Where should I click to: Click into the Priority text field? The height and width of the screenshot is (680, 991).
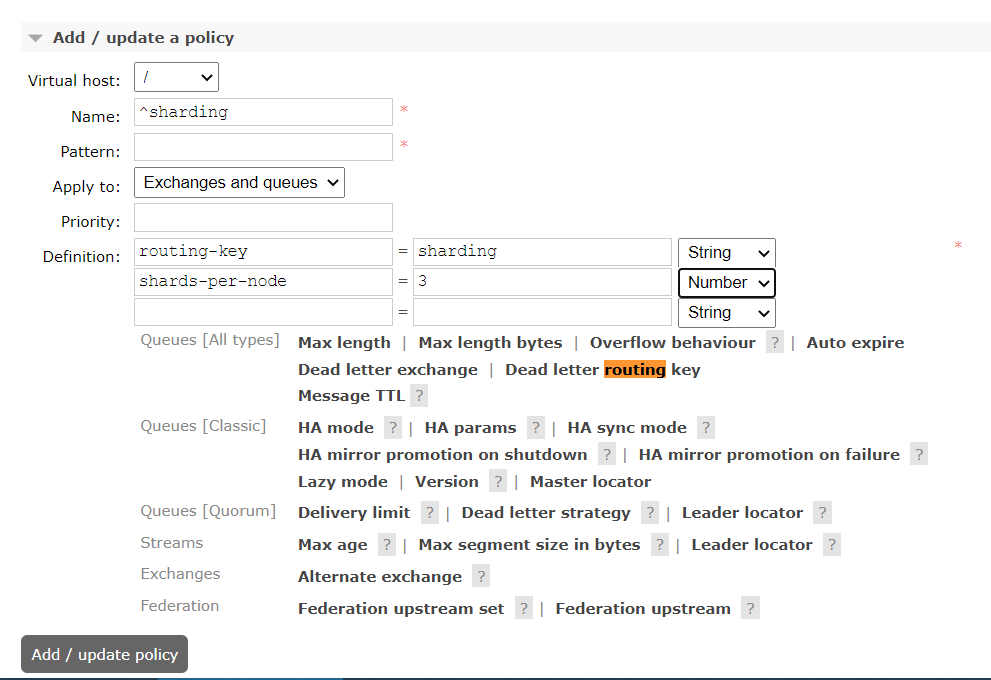(263, 218)
